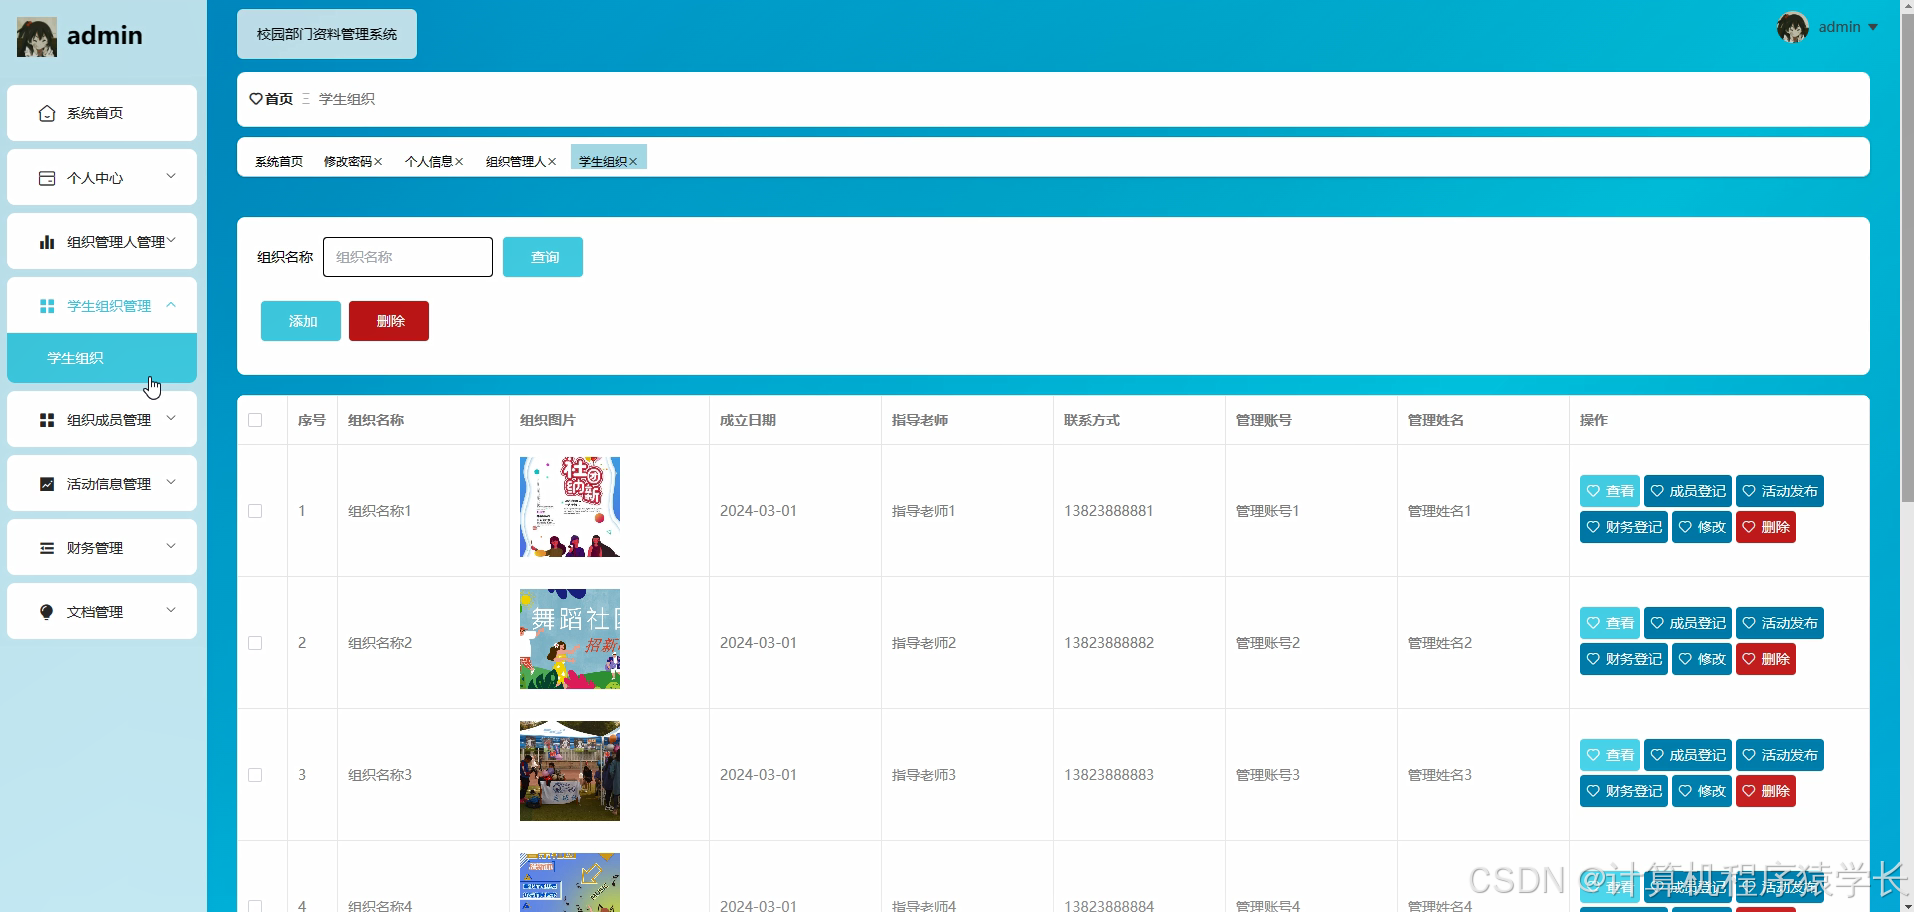Screen dimensions: 1914x912
Task: Click the 查询 search button
Action: (x=543, y=257)
